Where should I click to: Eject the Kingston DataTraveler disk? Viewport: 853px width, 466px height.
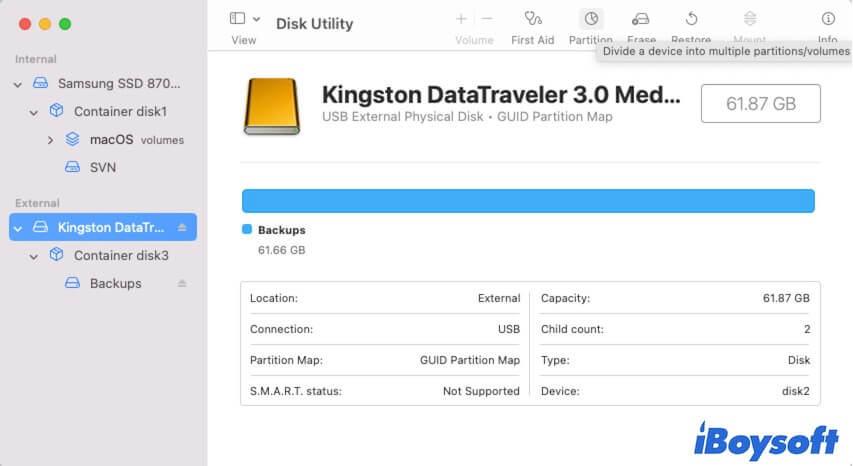(182, 227)
